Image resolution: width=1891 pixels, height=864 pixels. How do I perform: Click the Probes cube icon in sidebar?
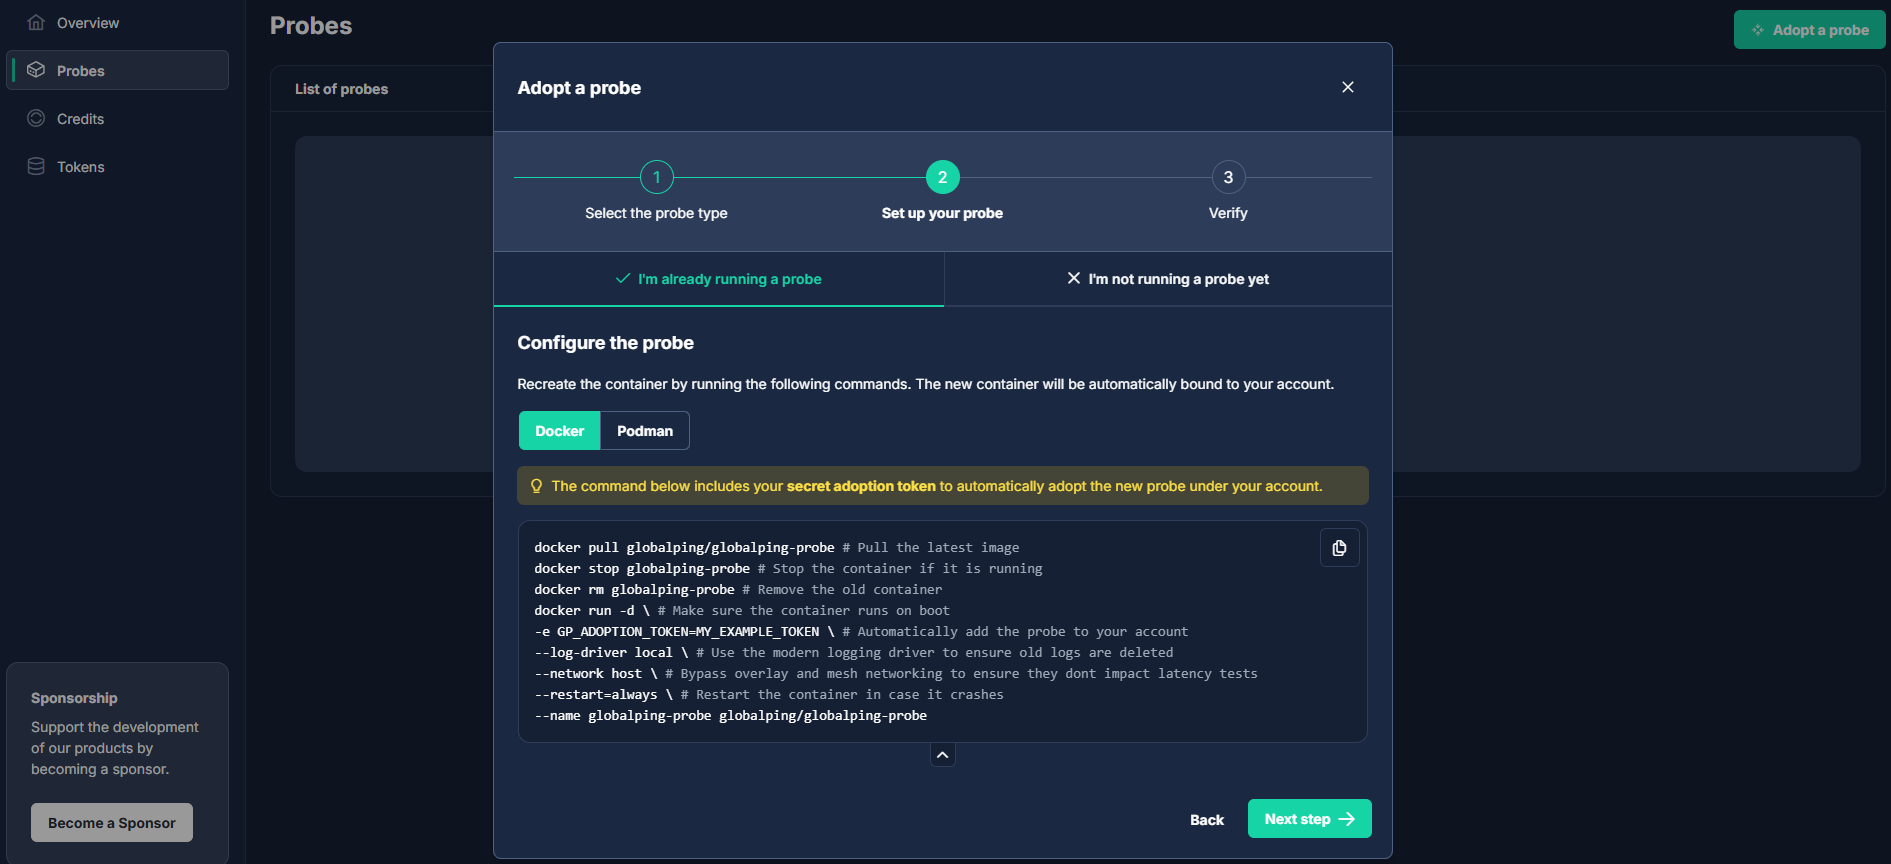36,70
